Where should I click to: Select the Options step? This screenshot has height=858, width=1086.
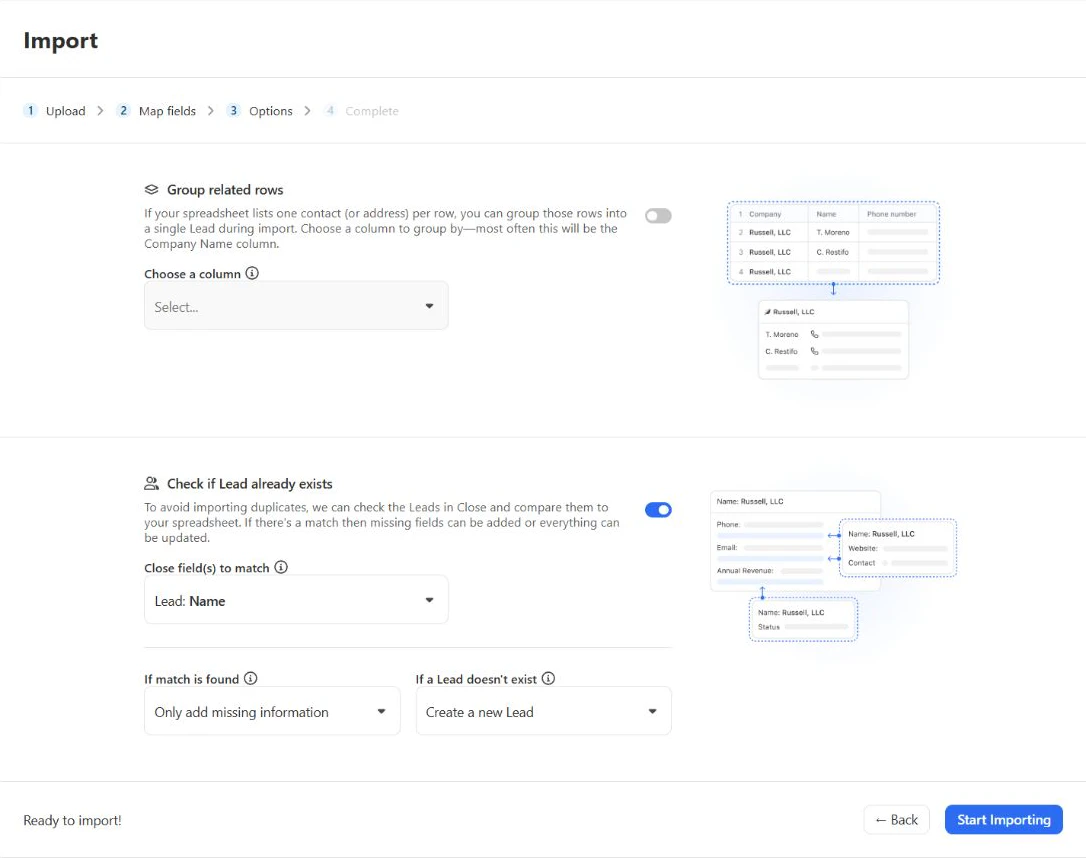pos(271,111)
